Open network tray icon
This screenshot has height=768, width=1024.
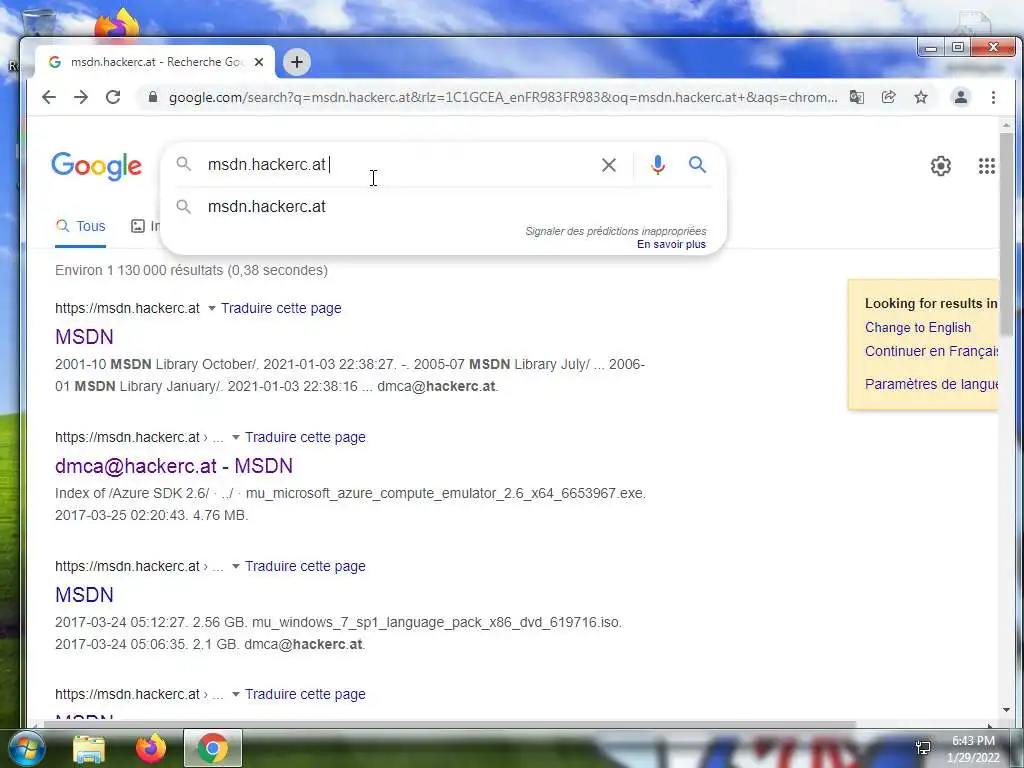(x=923, y=747)
